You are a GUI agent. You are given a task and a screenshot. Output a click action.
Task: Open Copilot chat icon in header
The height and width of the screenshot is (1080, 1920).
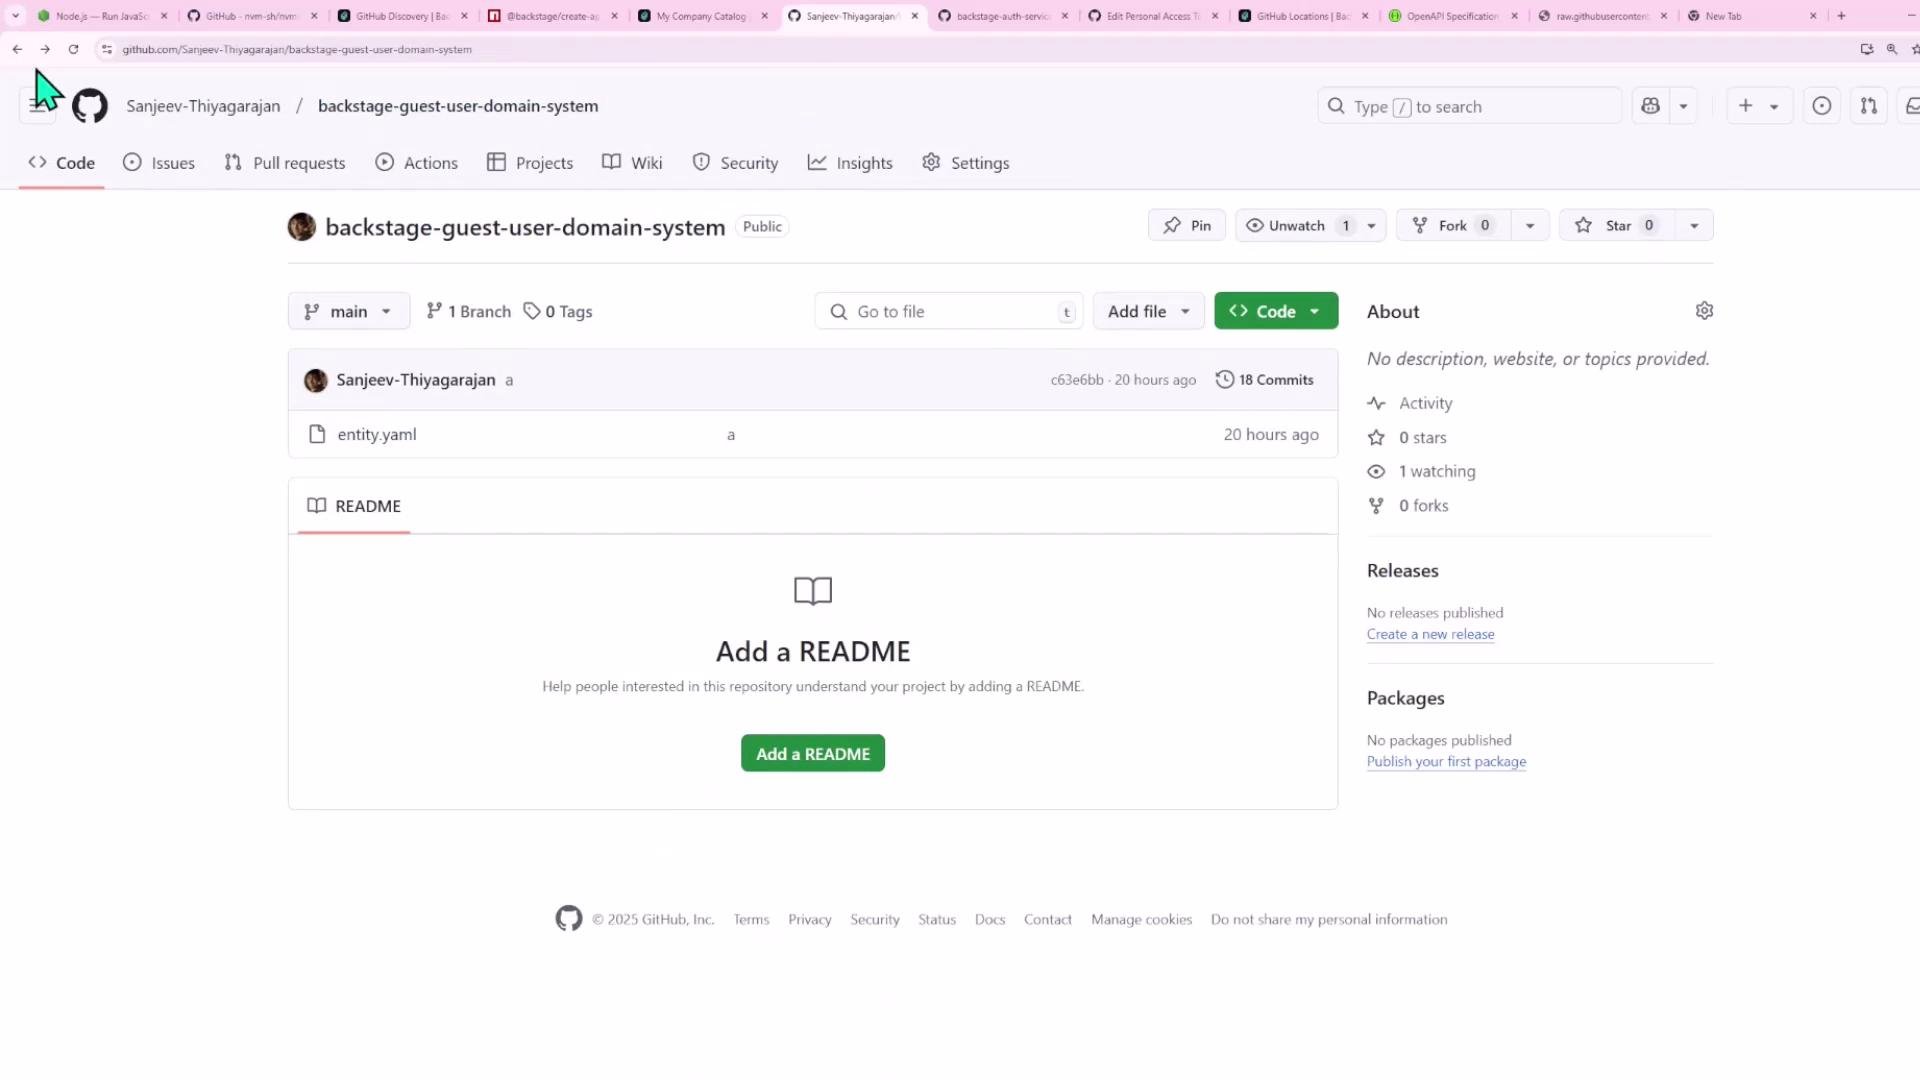(x=1651, y=106)
